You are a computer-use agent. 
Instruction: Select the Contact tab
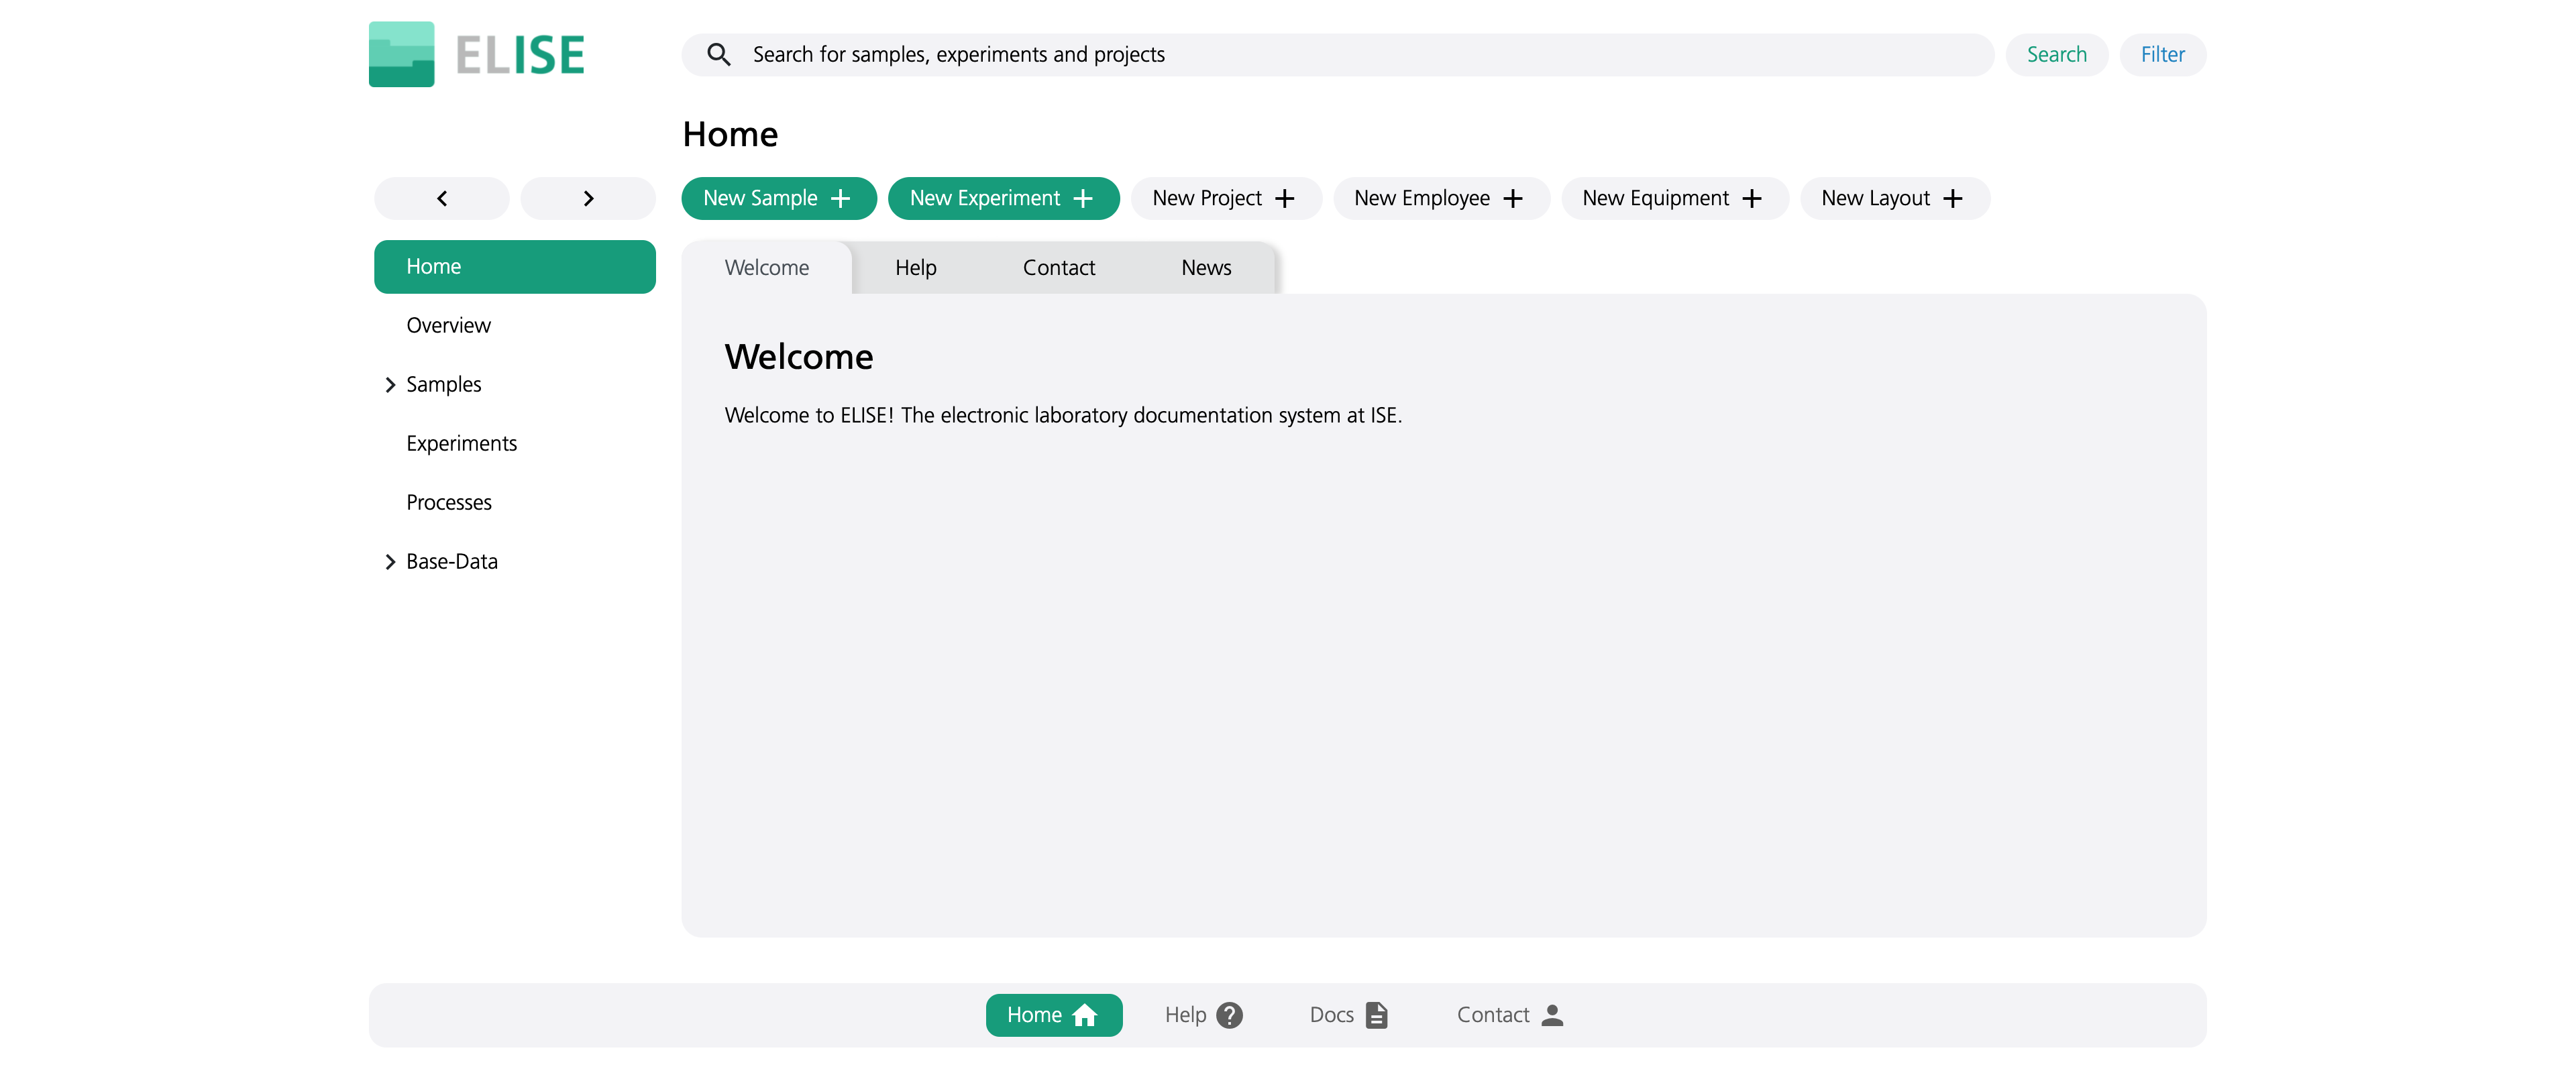pos(1058,266)
